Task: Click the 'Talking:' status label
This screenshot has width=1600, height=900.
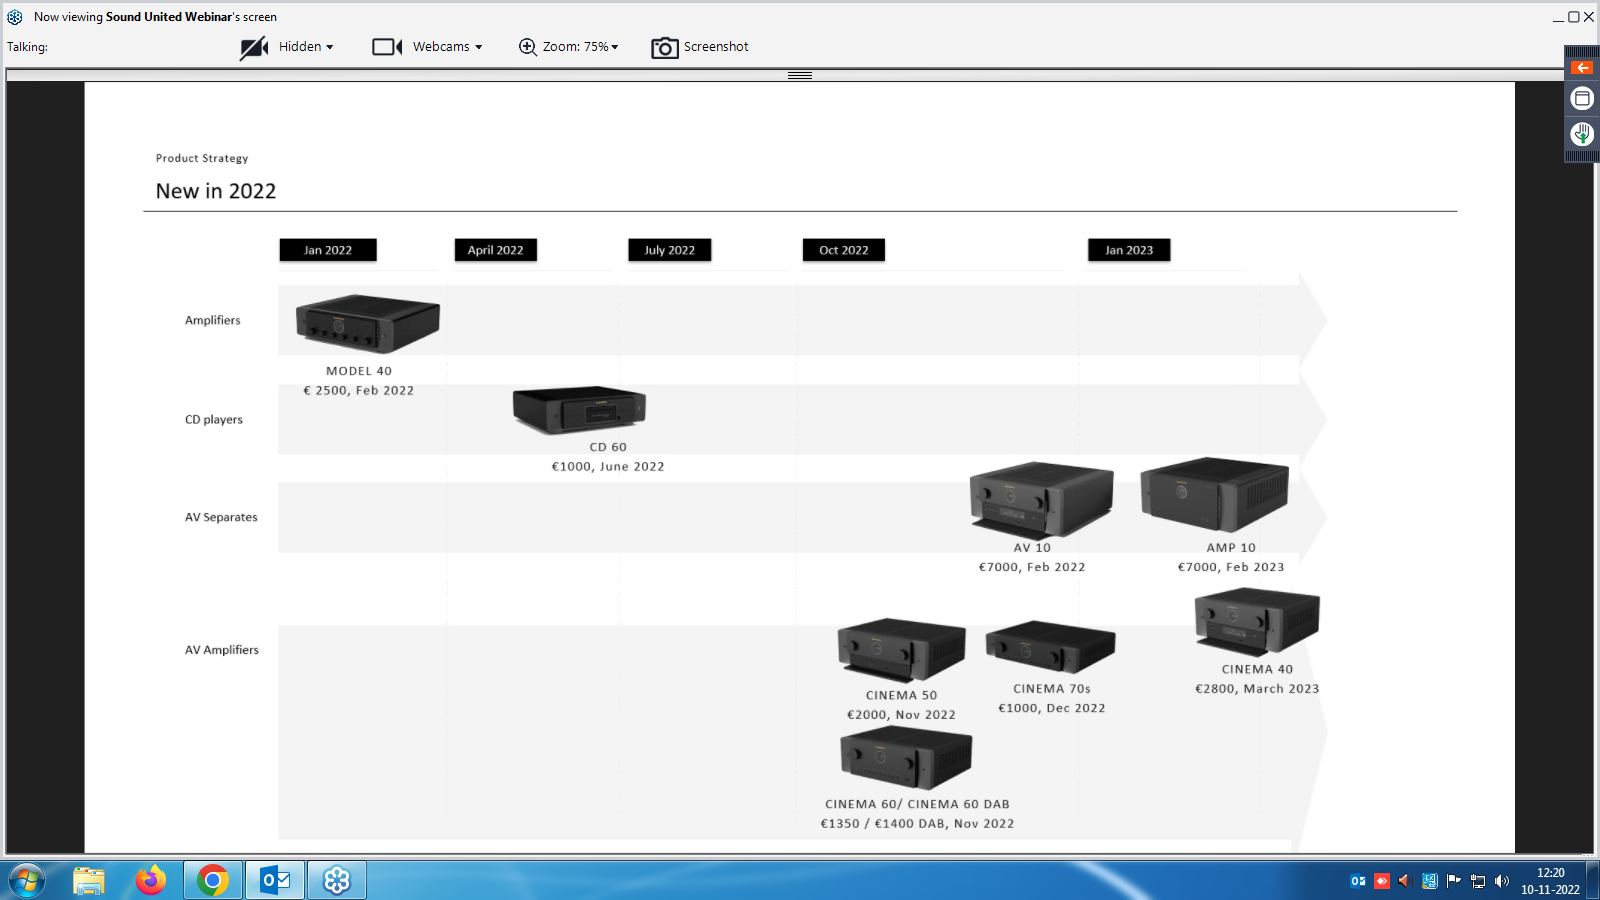Action: 28,47
